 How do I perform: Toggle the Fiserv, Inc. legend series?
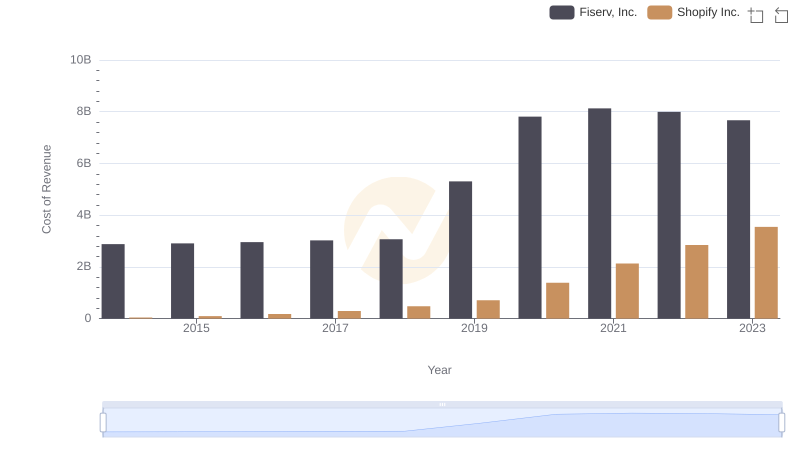point(593,12)
